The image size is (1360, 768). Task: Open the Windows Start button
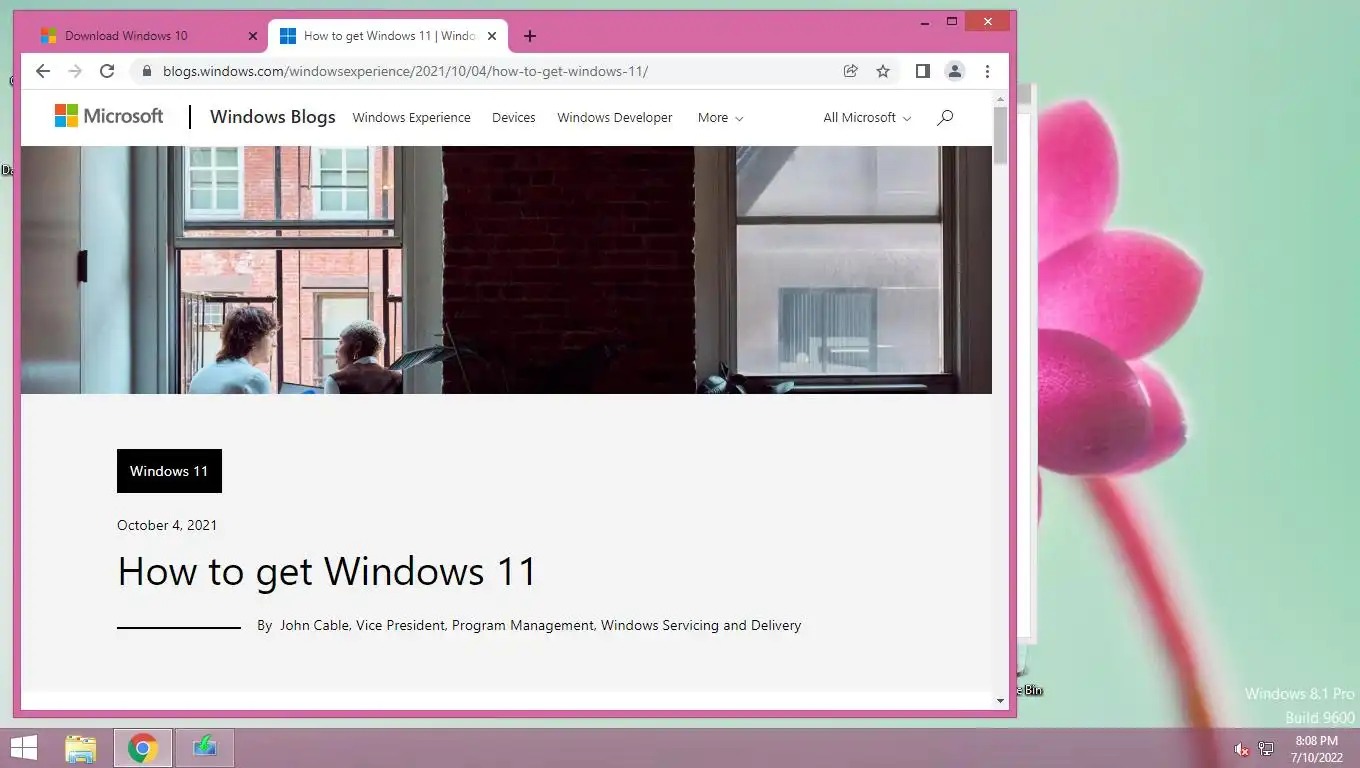point(23,748)
